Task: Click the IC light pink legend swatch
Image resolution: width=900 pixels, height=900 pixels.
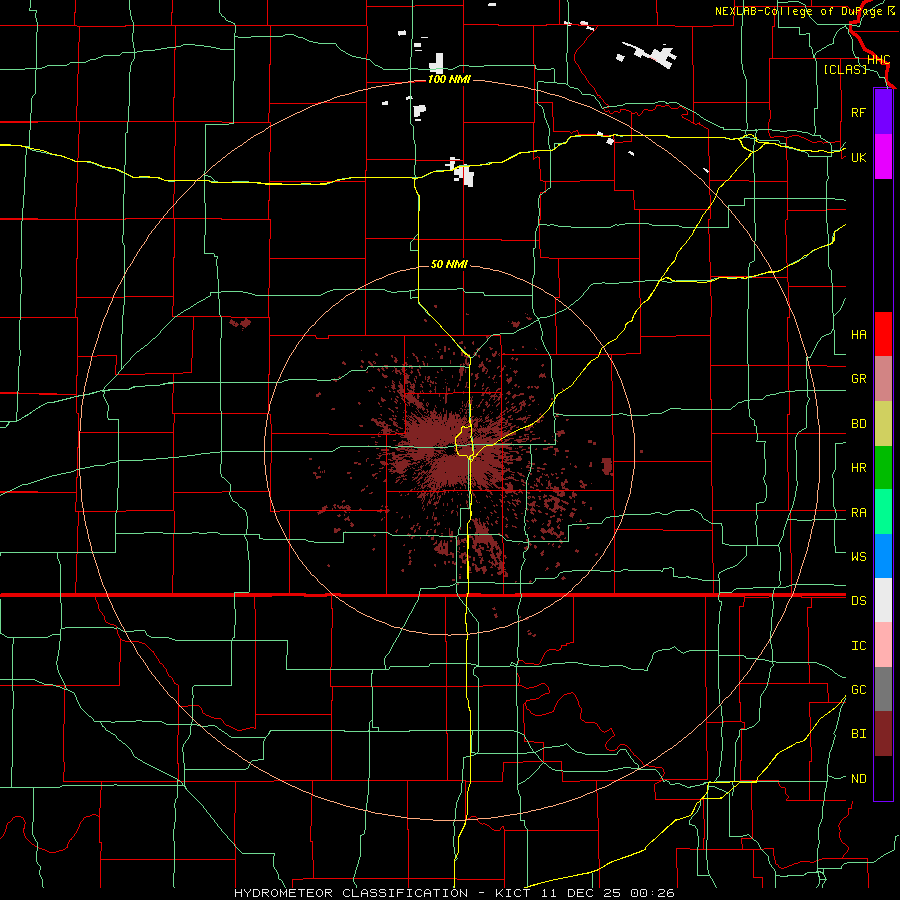Action: coord(883,645)
